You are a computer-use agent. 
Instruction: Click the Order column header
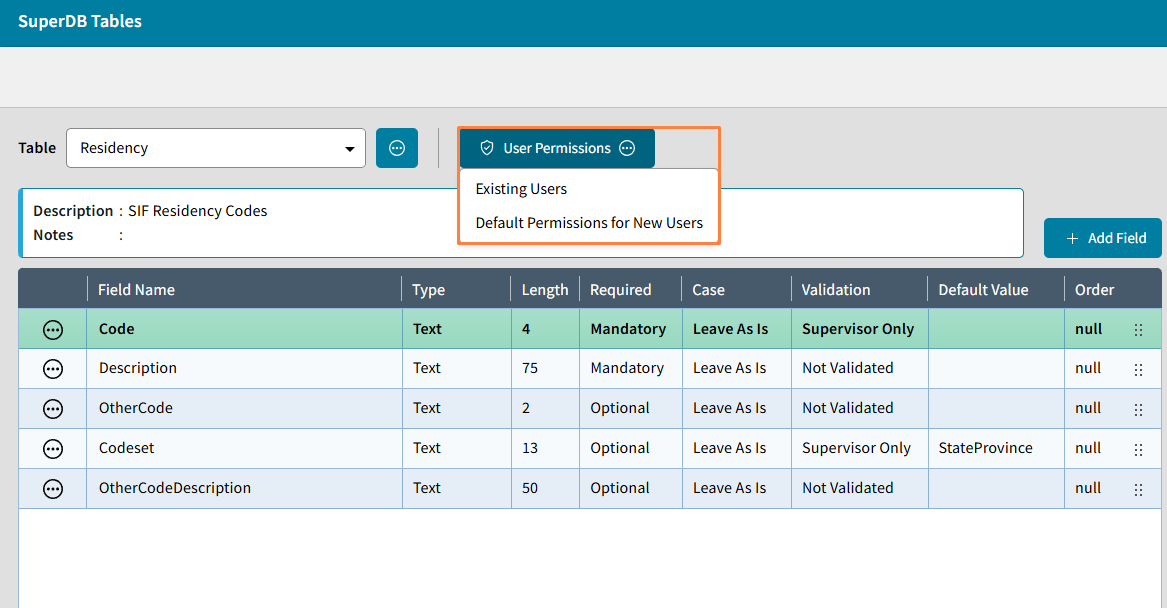1094,289
